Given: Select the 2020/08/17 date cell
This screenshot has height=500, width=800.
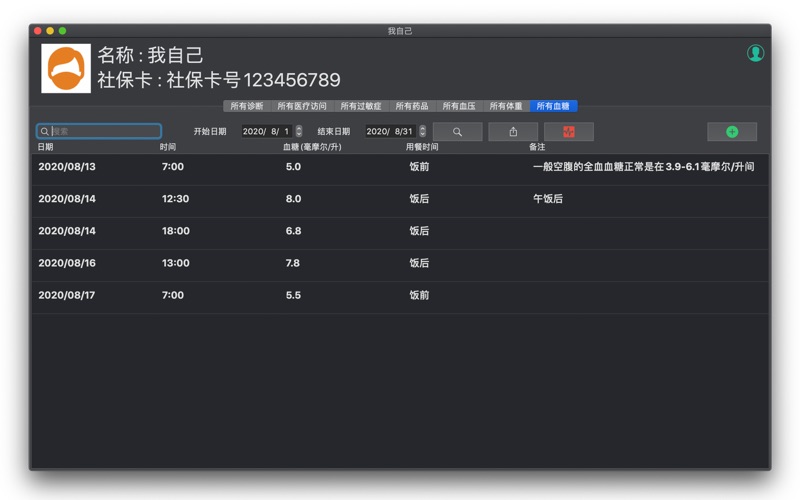Looking at the screenshot, I should pos(67,295).
